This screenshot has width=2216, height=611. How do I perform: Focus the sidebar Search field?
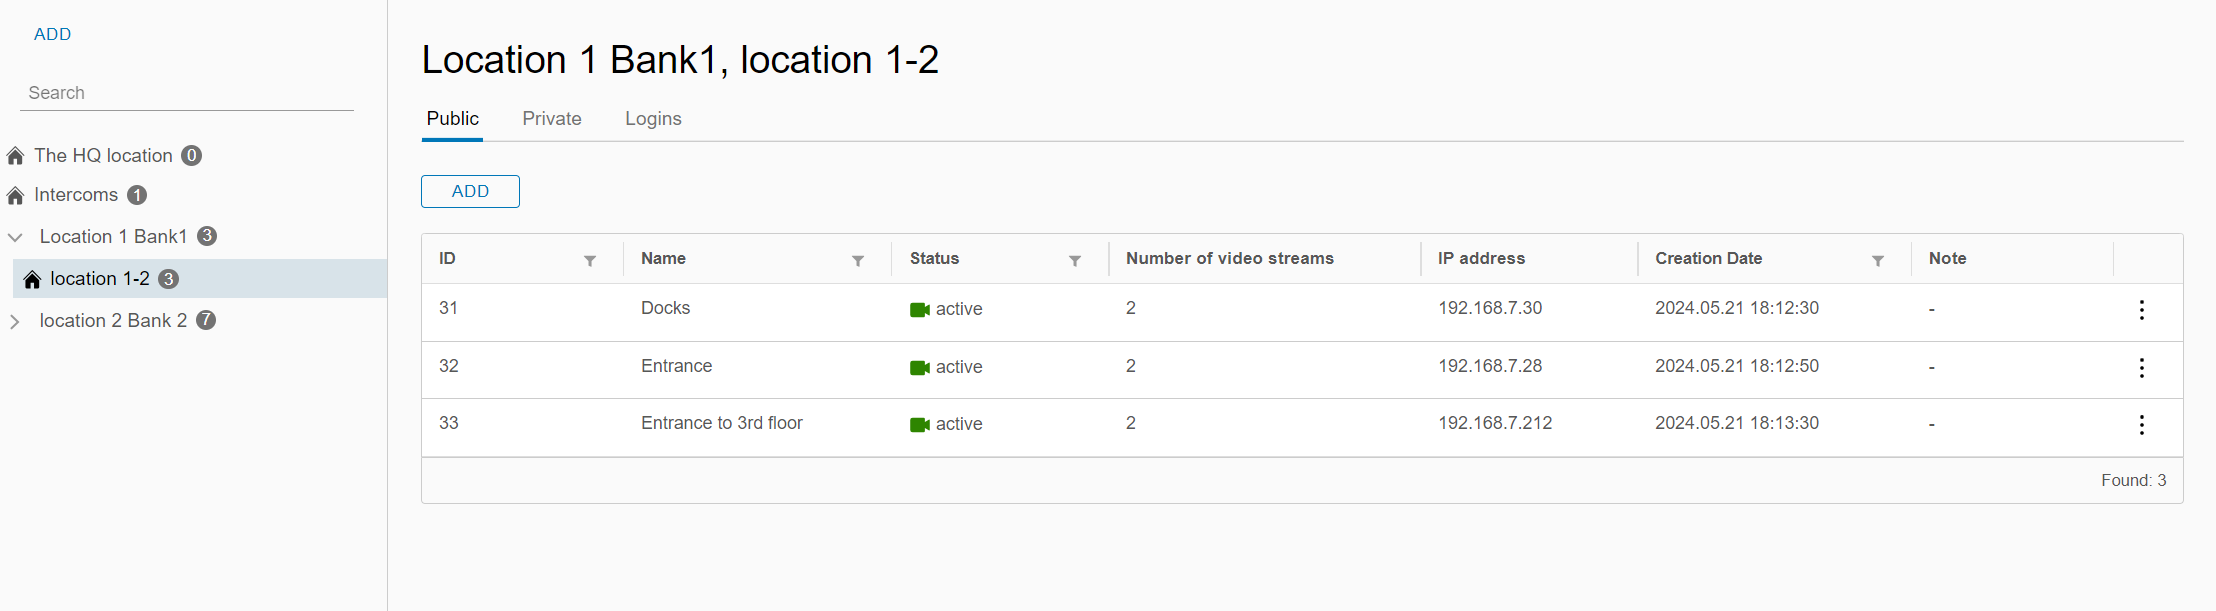pyautogui.click(x=186, y=93)
